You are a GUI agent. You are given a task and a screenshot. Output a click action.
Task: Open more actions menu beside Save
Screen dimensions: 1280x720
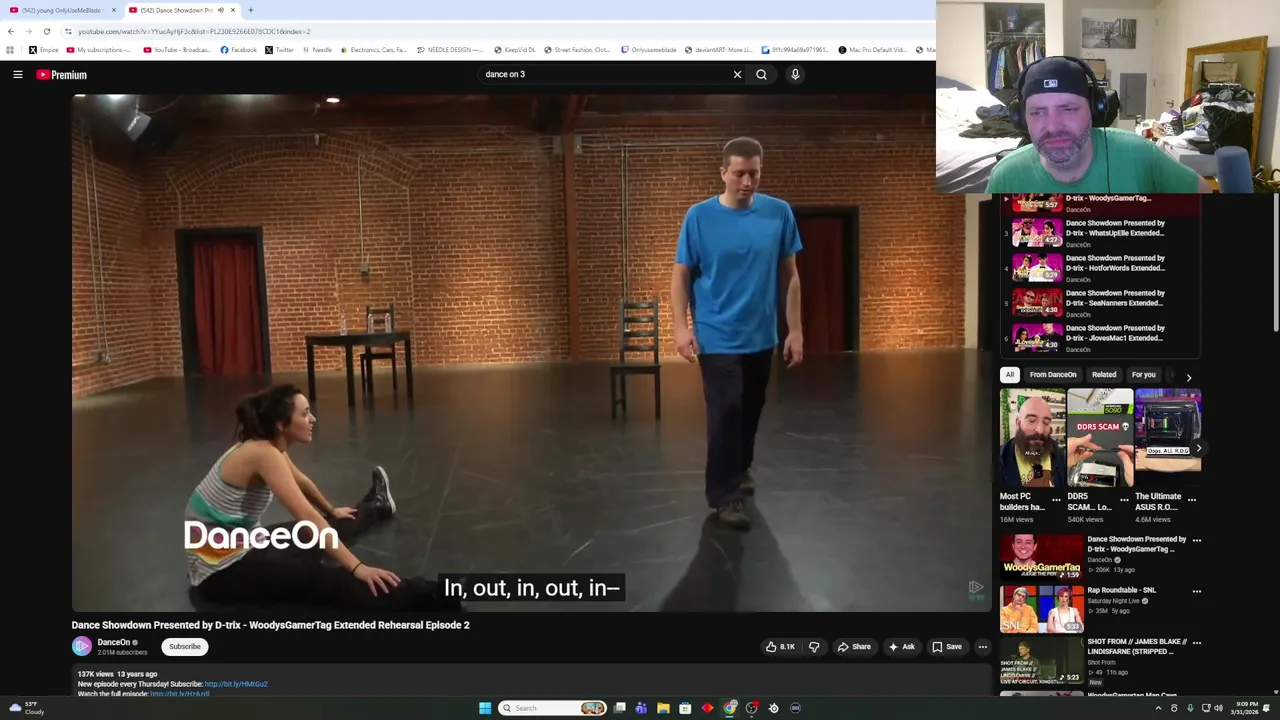(982, 647)
